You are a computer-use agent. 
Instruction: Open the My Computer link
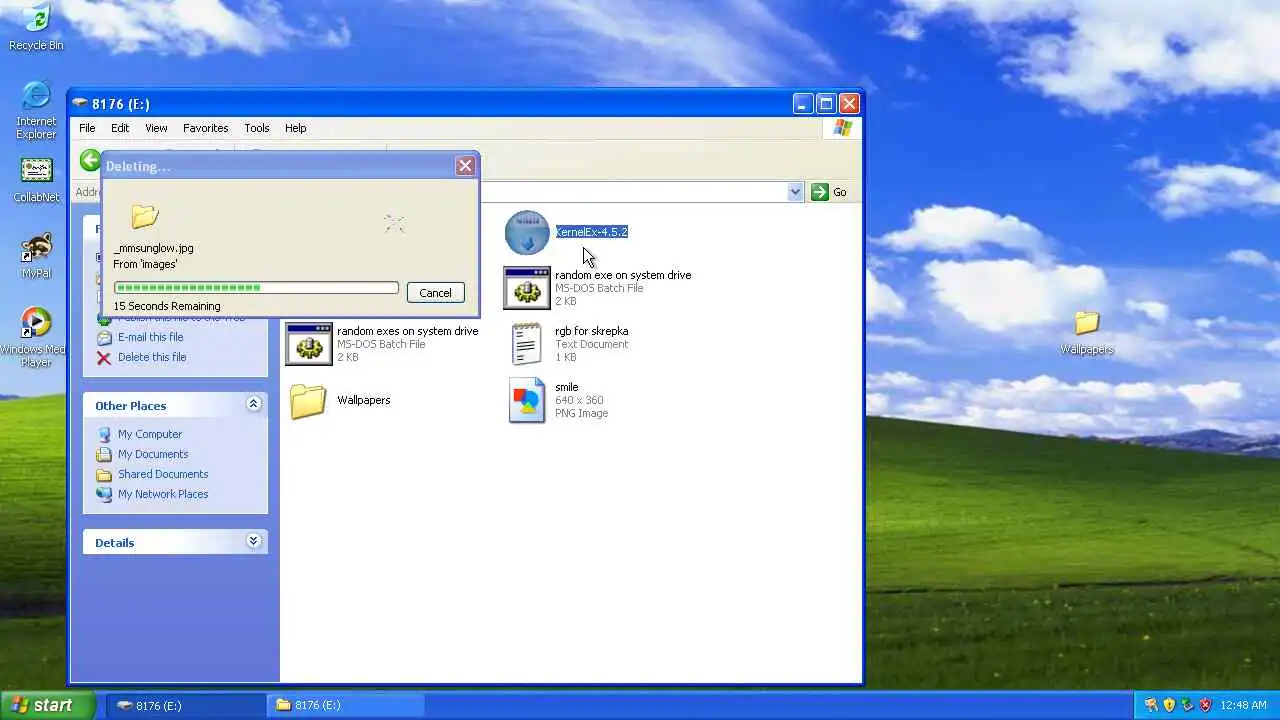[150, 434]
